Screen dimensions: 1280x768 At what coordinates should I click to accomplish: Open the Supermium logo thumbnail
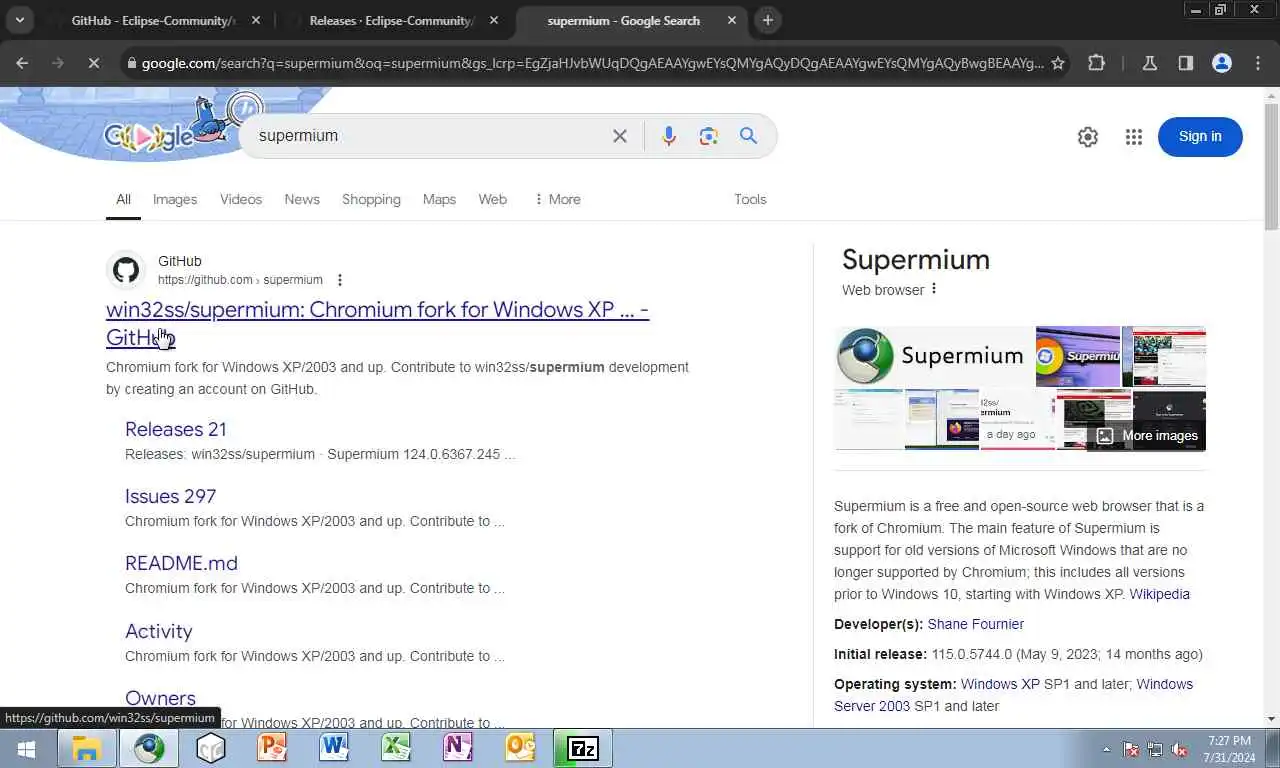click(934, 355)
